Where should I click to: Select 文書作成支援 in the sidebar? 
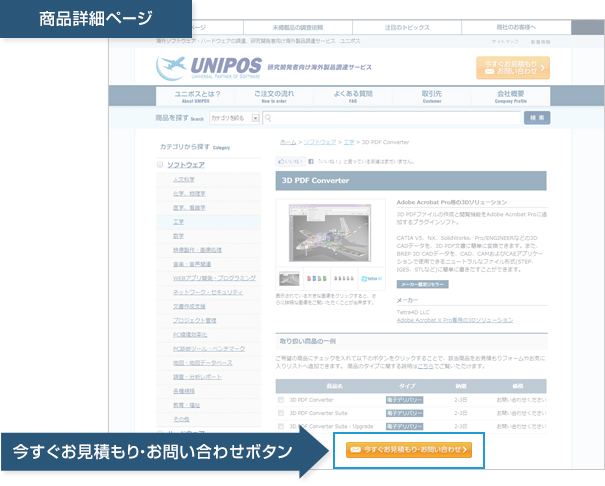point(189,306)
